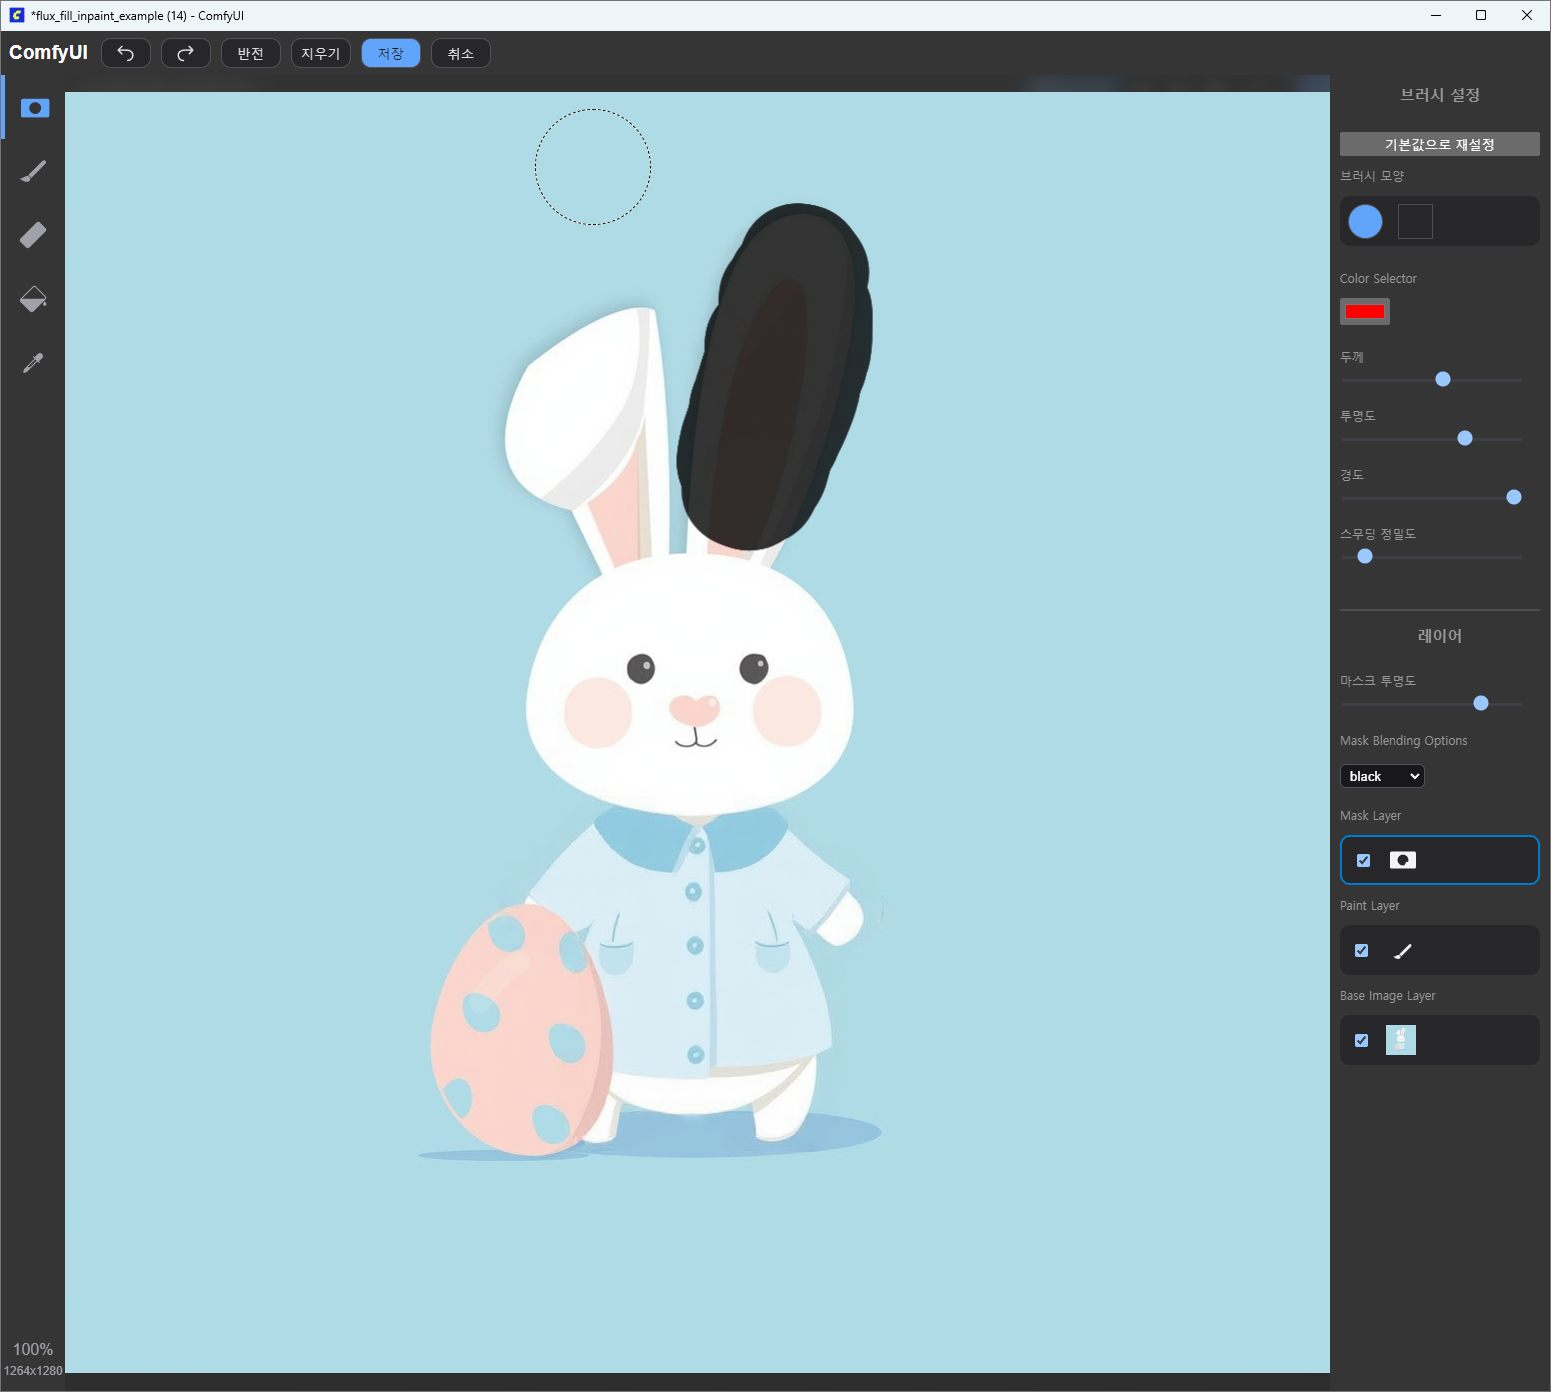This screenshot has height=1392, width=1551.
Task: Select the Paint brush tool
Action: click(34, 172)
